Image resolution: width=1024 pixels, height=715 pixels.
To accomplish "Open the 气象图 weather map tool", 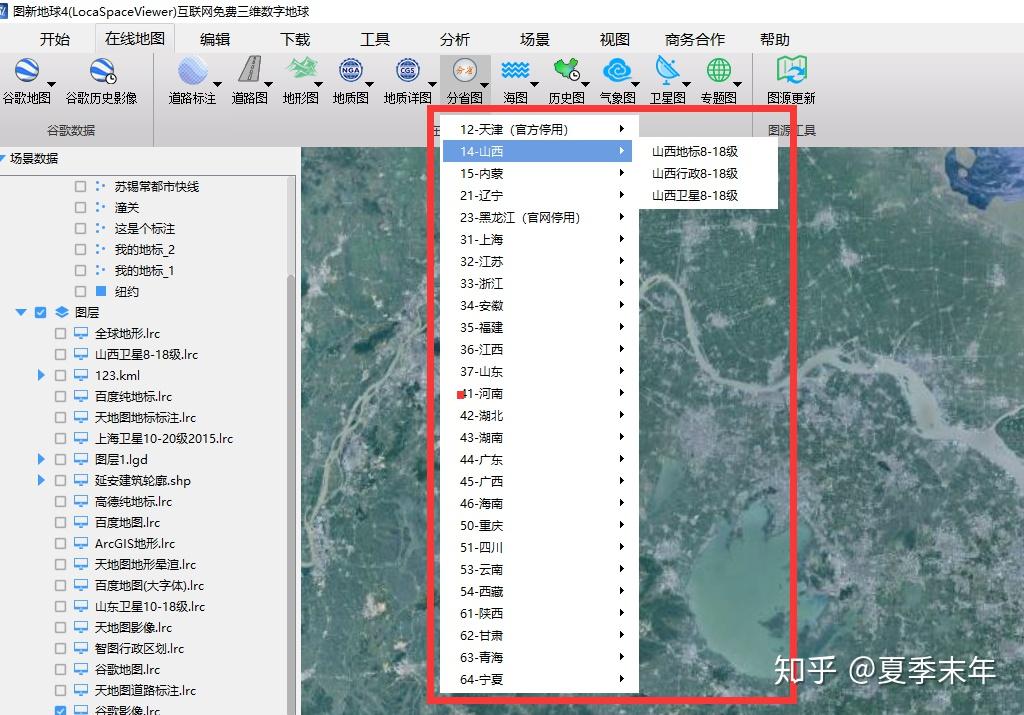I will tap(619, 80).
